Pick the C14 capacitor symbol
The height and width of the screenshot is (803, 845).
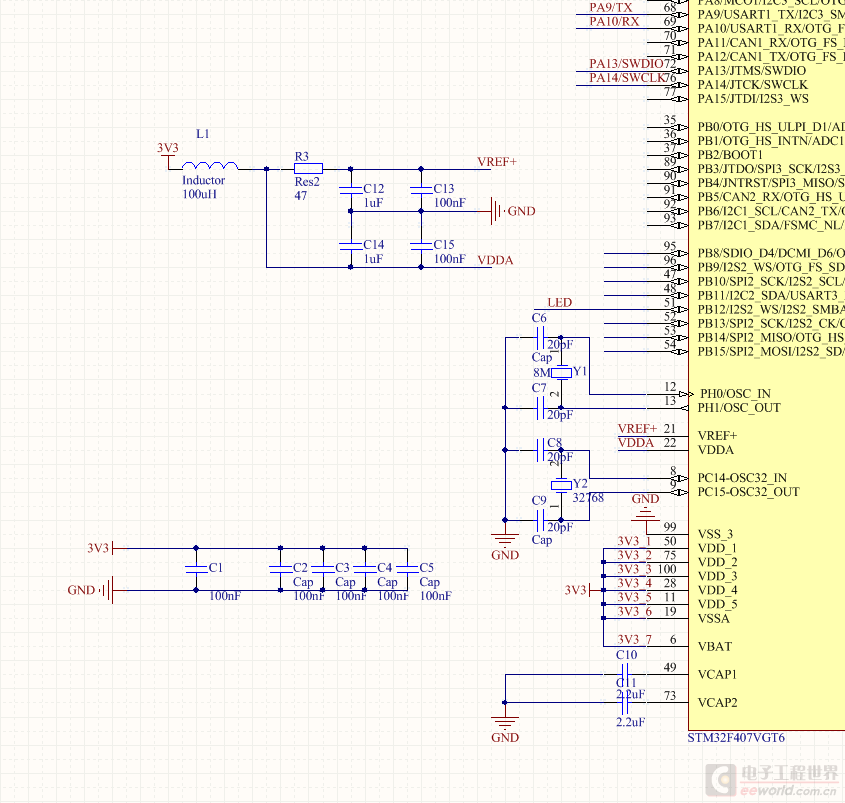[x=351, y=246]
